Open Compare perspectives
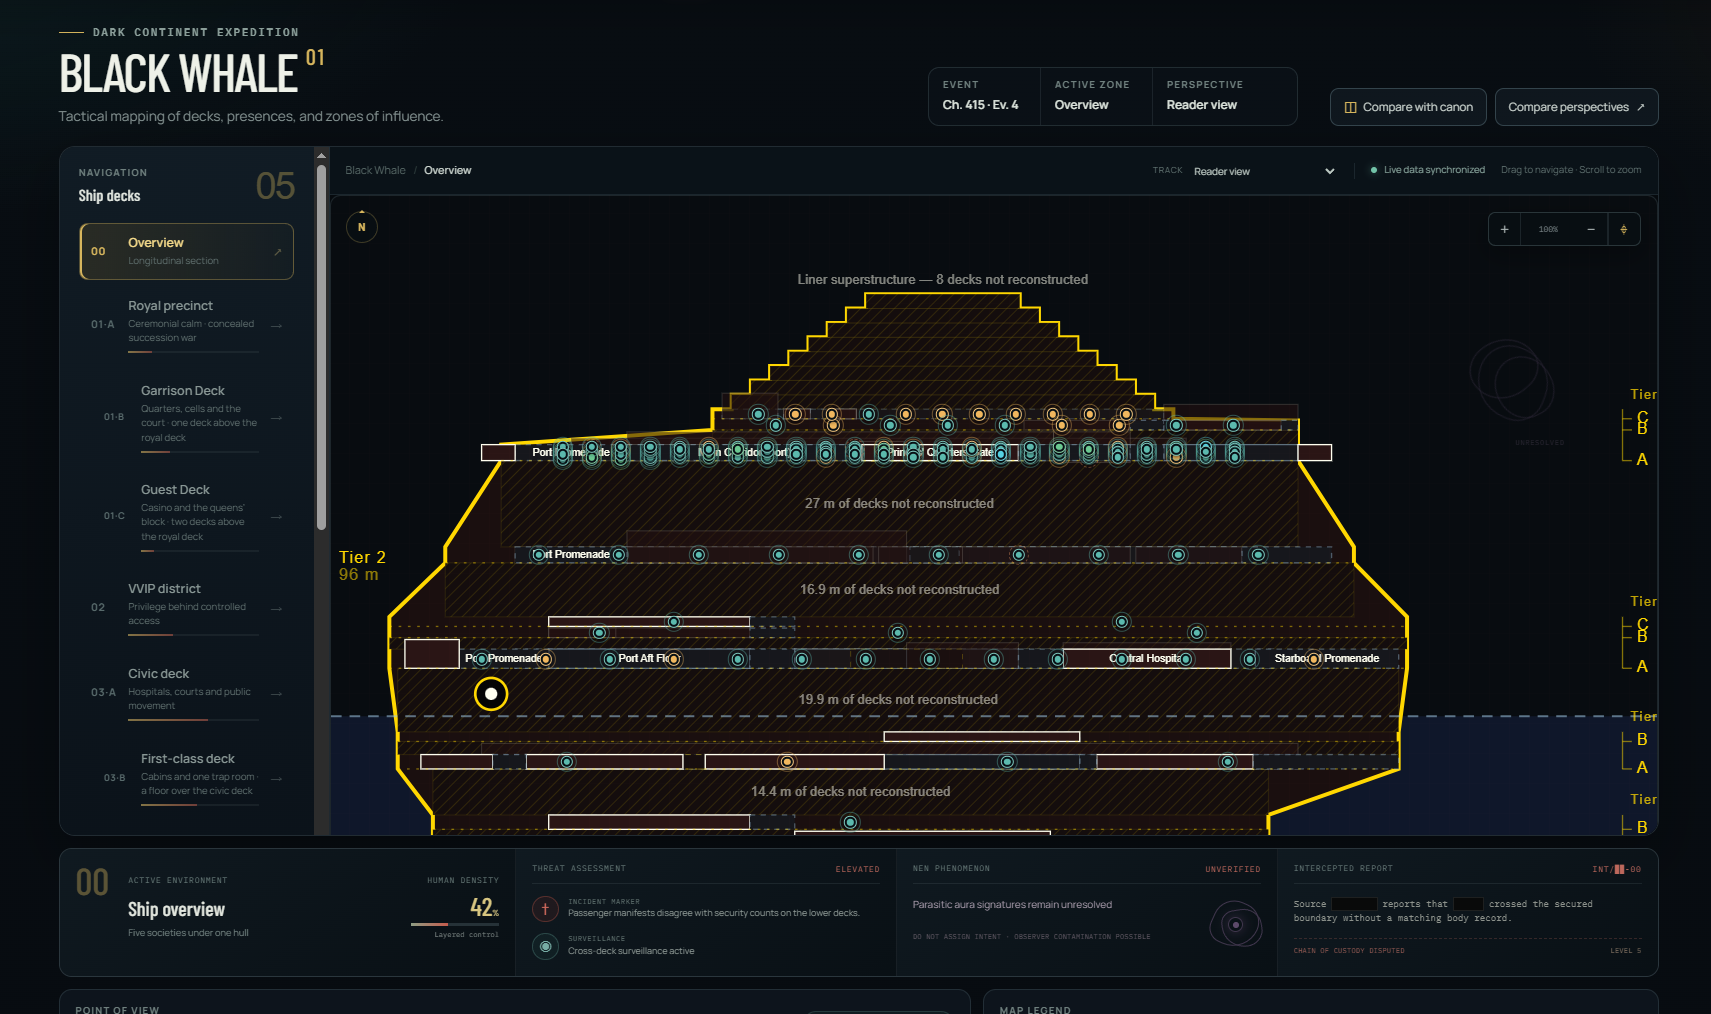Screen dimensions: 1711x1014 [1576, 107]
